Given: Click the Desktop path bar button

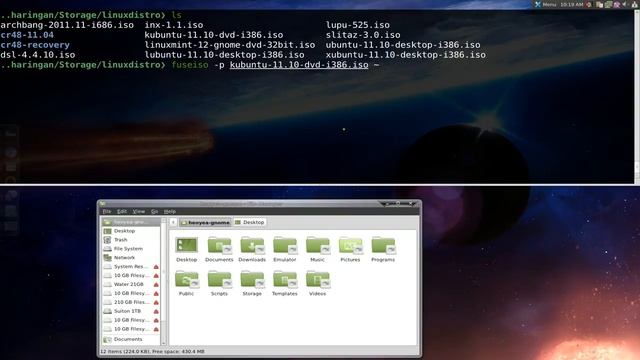Looking at the screenshot, I should (250, 222).
